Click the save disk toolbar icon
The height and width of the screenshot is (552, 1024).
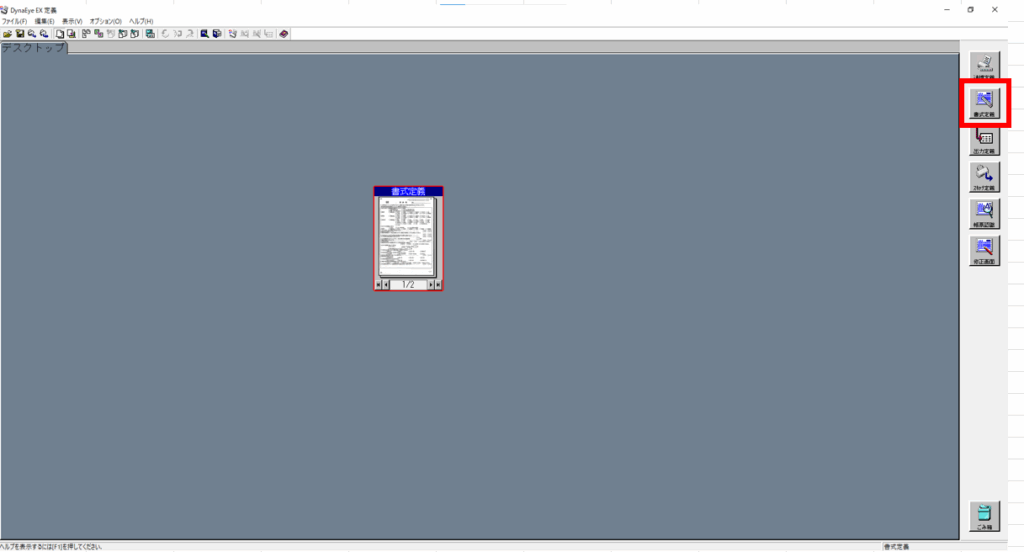point(19,33)
